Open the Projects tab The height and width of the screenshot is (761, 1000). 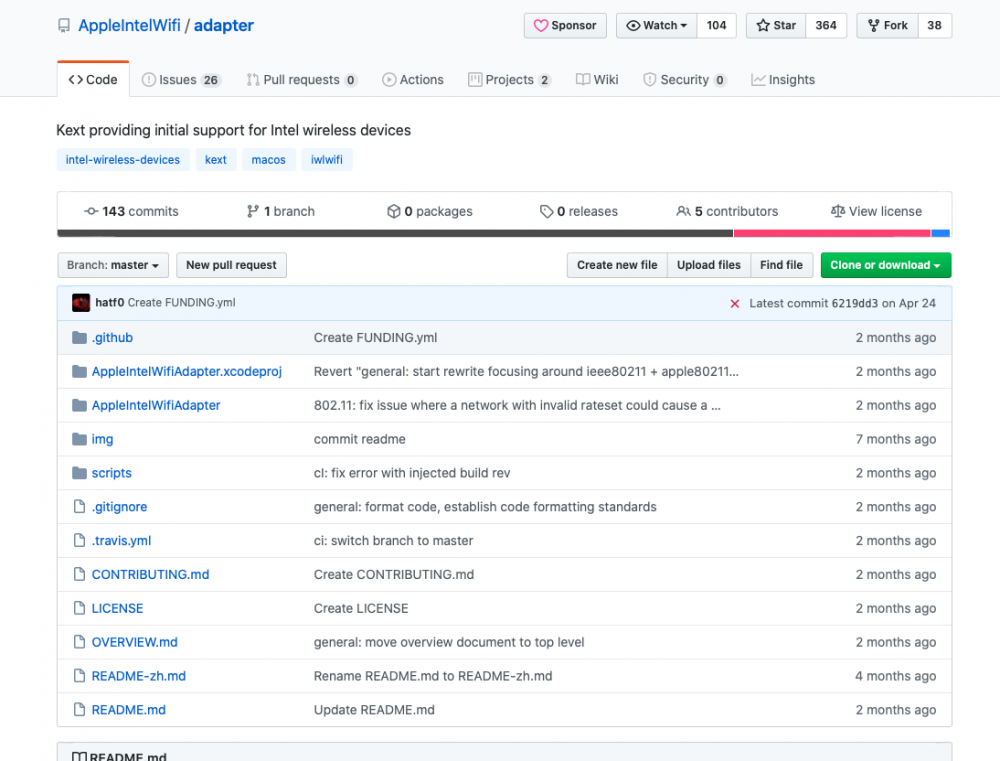click(509, 80)
